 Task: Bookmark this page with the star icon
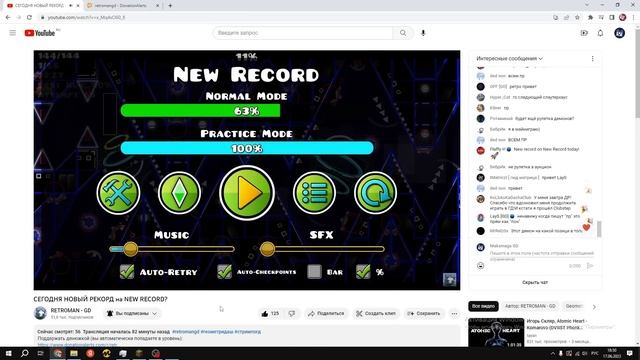577,18
